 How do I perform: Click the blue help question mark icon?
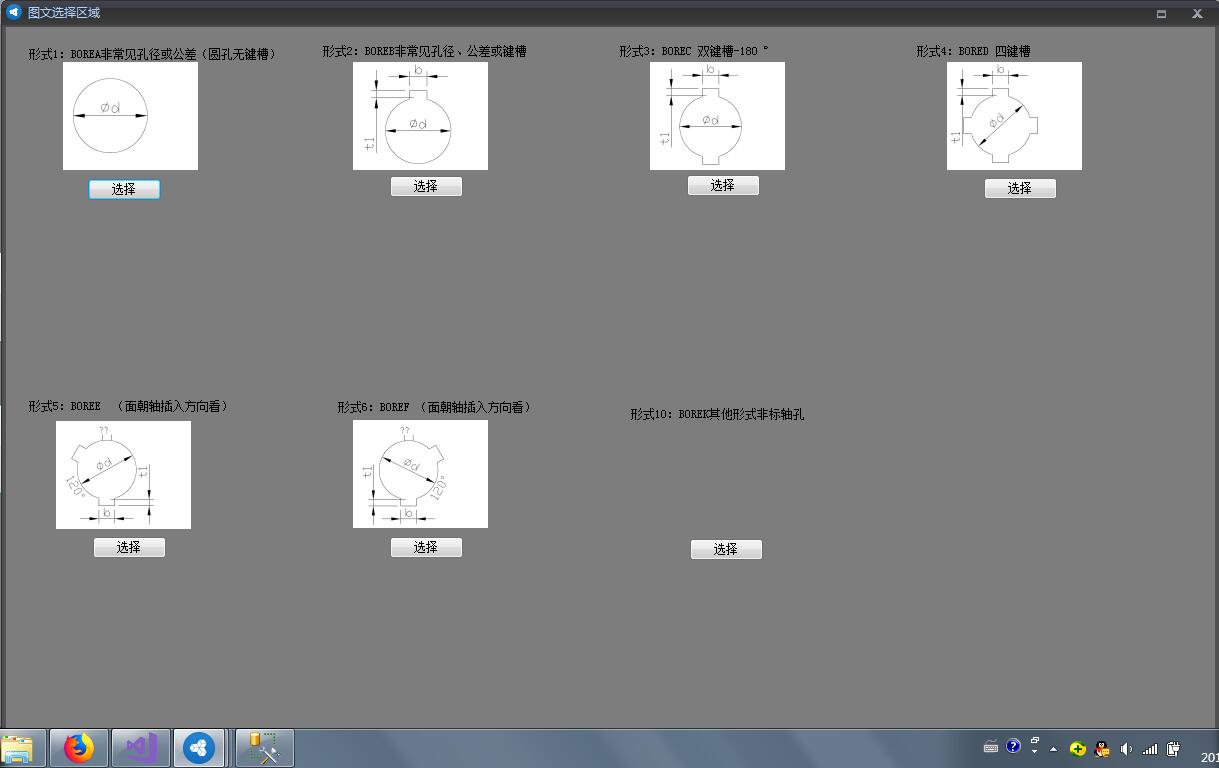click(x=1013, y=746)
